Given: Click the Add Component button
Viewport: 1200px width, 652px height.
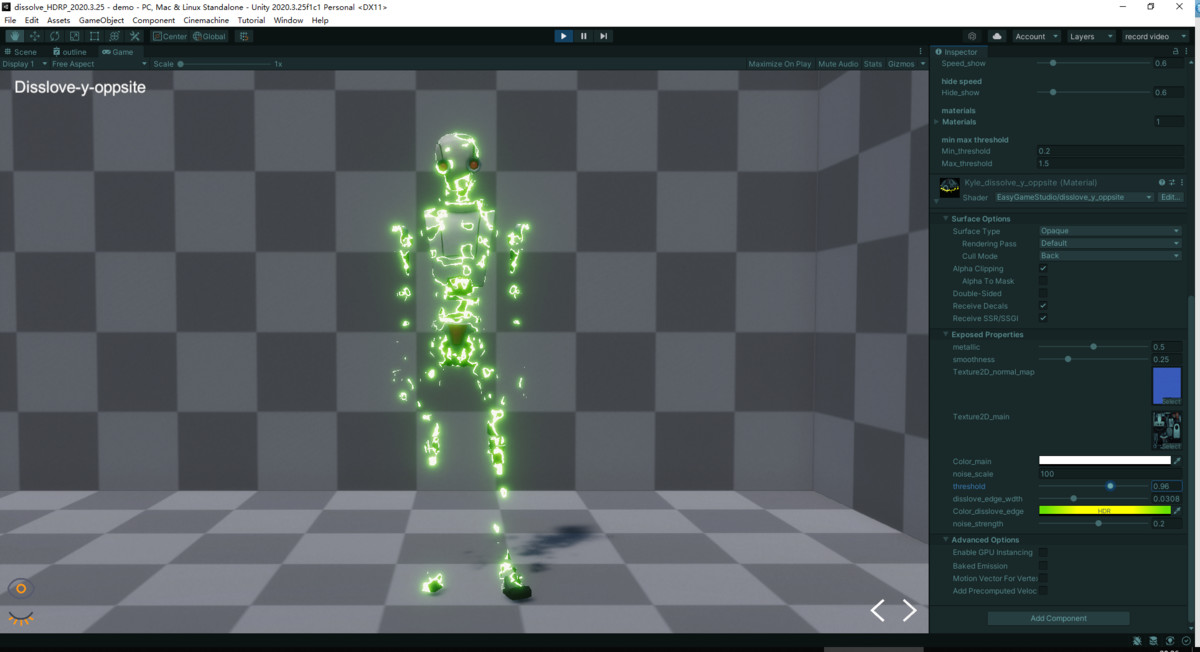Looking at the screenshot, I should (x=1057, y=618).
